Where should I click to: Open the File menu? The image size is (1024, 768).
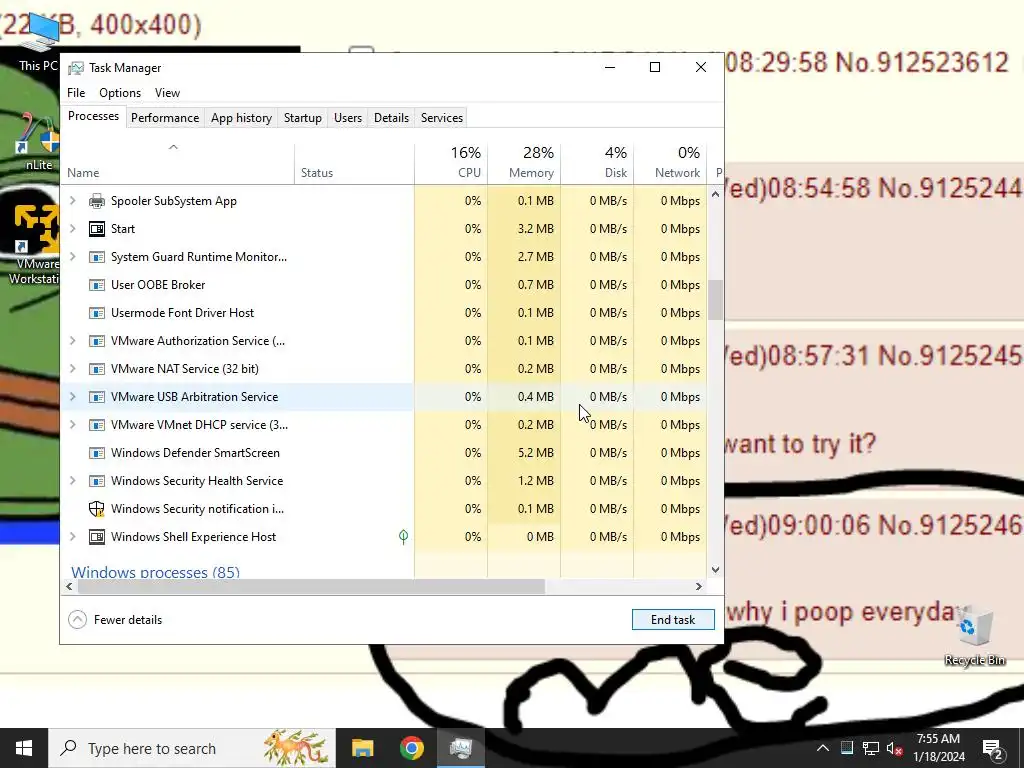pos(76,93)
